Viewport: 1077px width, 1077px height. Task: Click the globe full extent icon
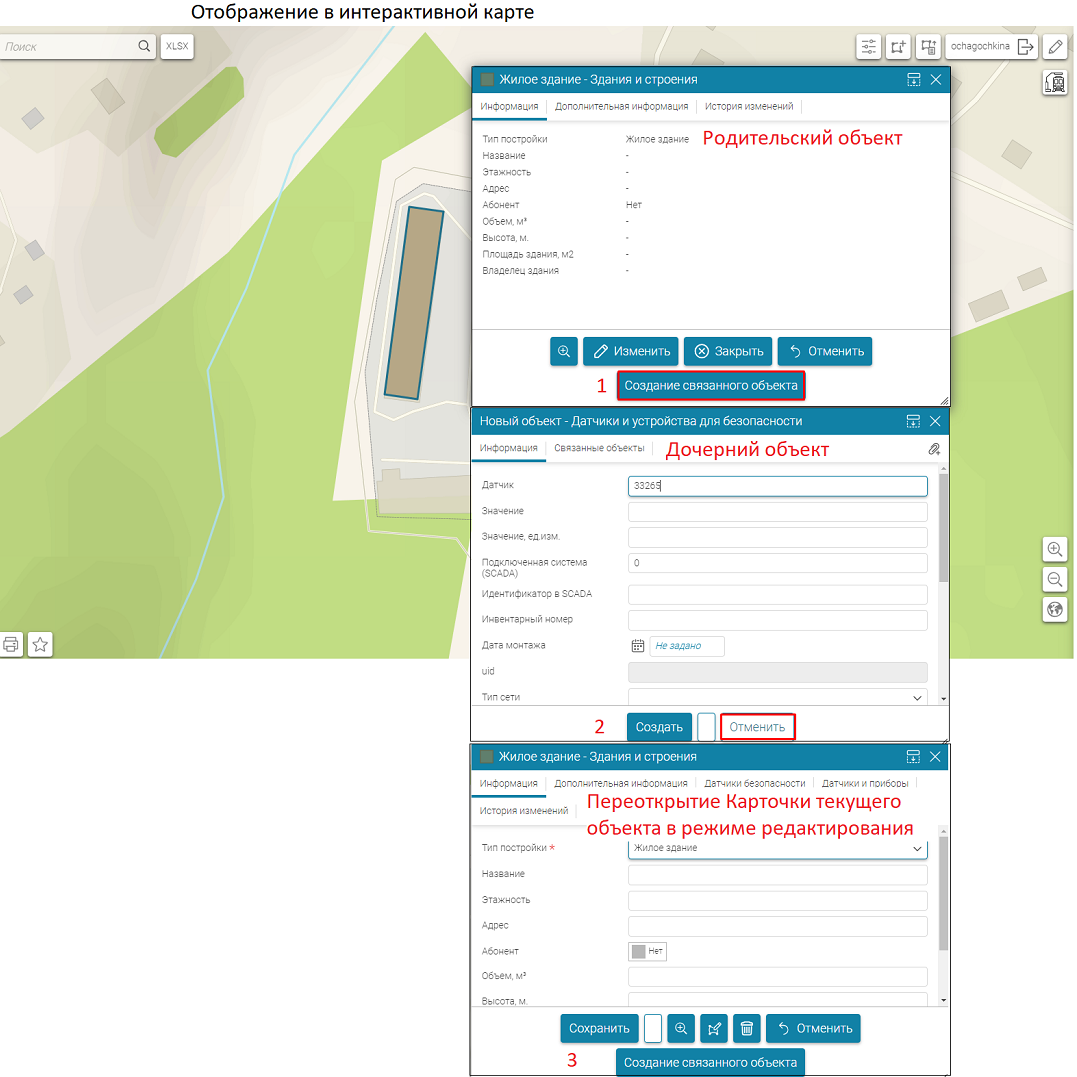point(1054,609)
